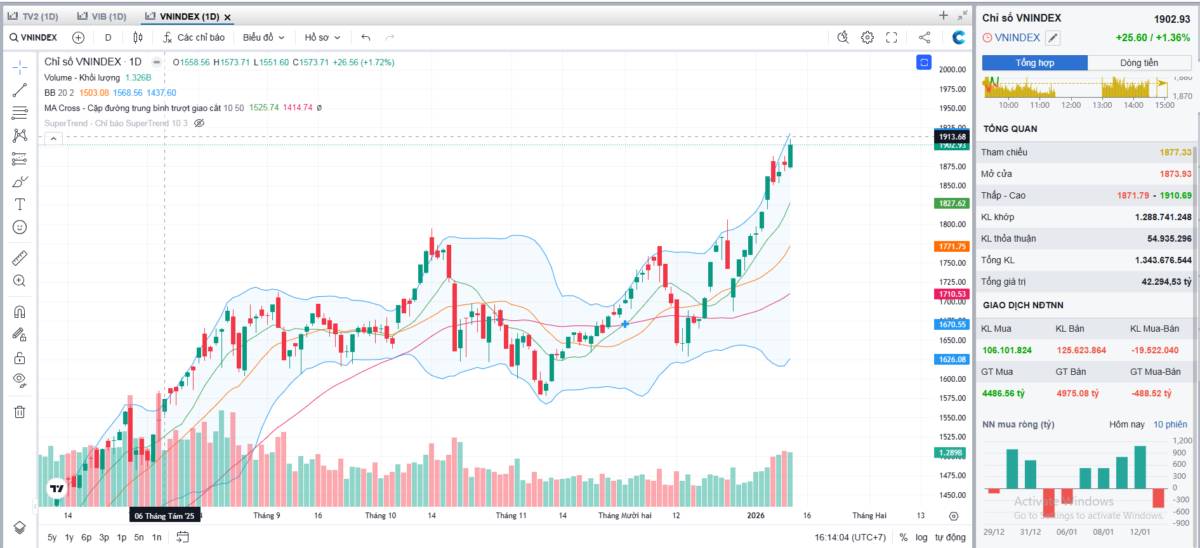The width and height of the screenshot is (1200, 548).
Task: Redo the chart action
Action: pyautogui.click(x=390, y=37)
